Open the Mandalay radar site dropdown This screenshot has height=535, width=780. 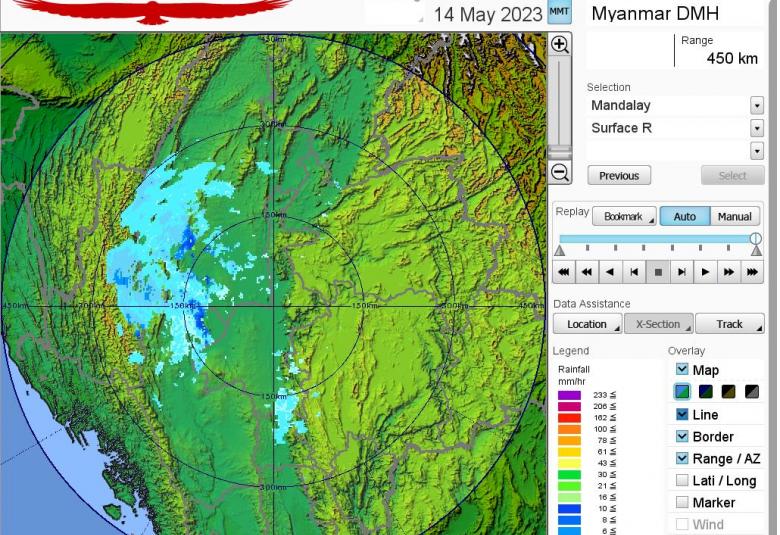756,106
